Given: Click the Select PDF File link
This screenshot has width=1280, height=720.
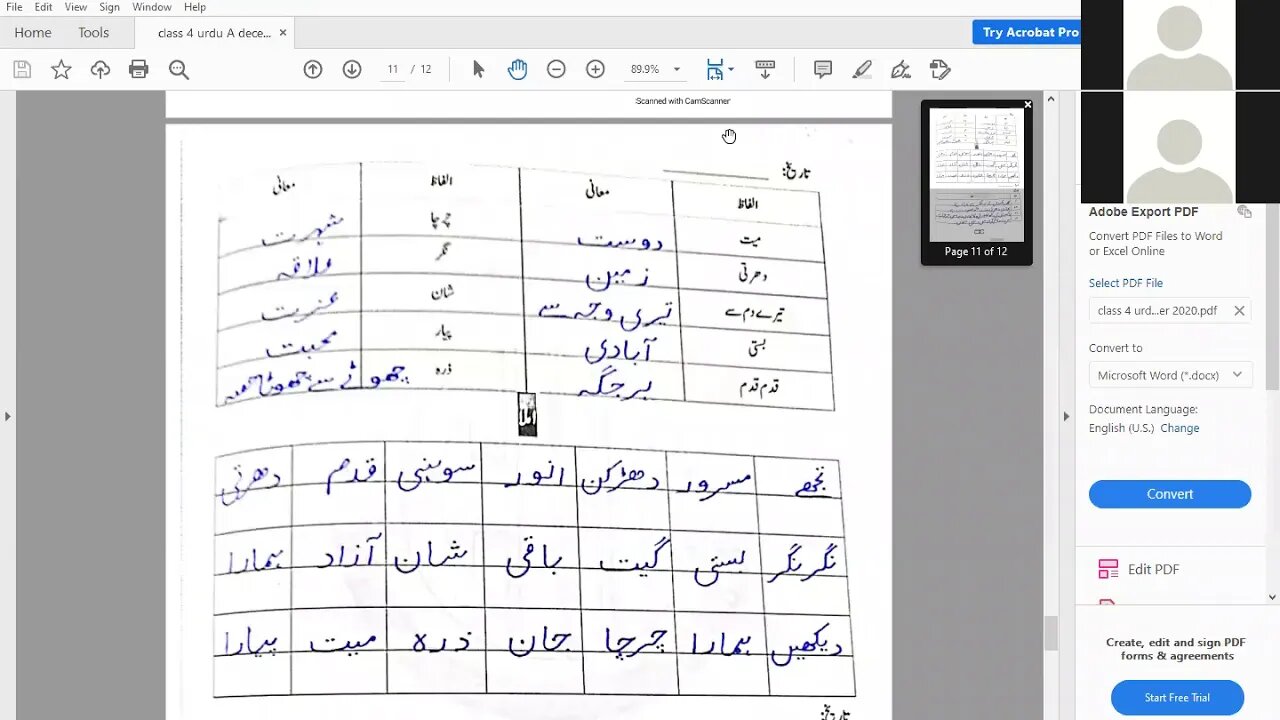Looking at the screenshot, I should [x=1126, y=283].
